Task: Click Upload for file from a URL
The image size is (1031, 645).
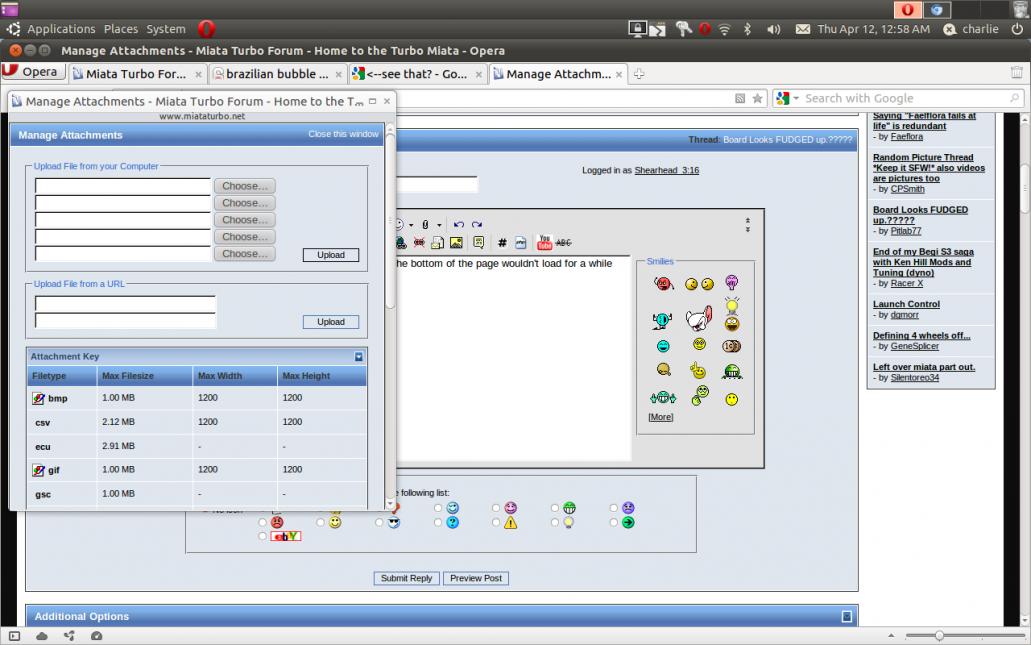Action: coord(331,322)
